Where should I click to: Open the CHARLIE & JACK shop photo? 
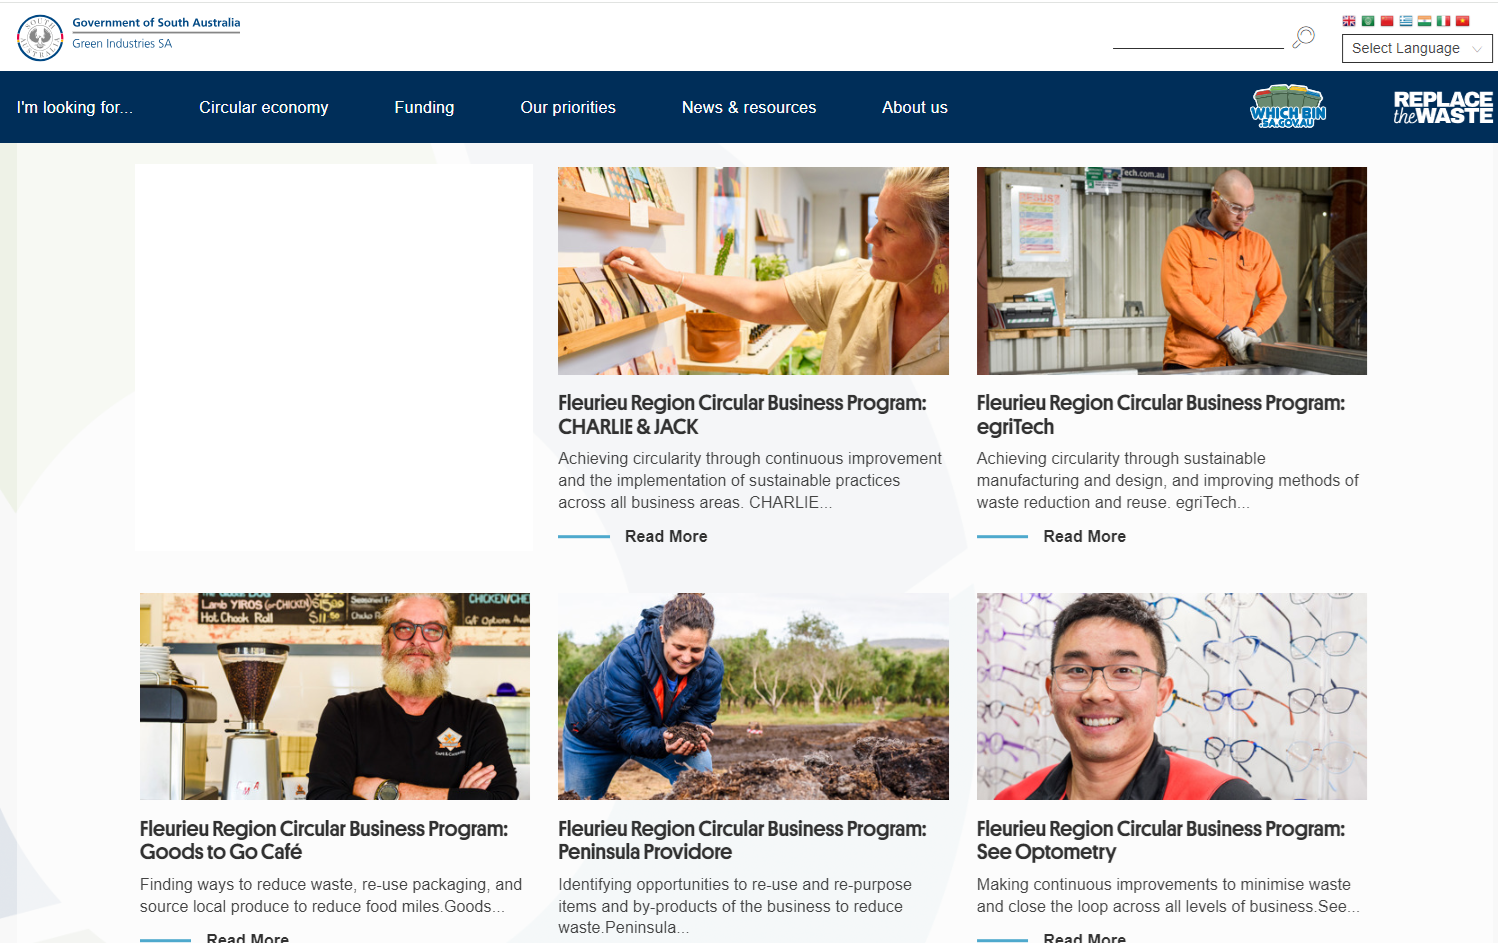click(753, 271)
